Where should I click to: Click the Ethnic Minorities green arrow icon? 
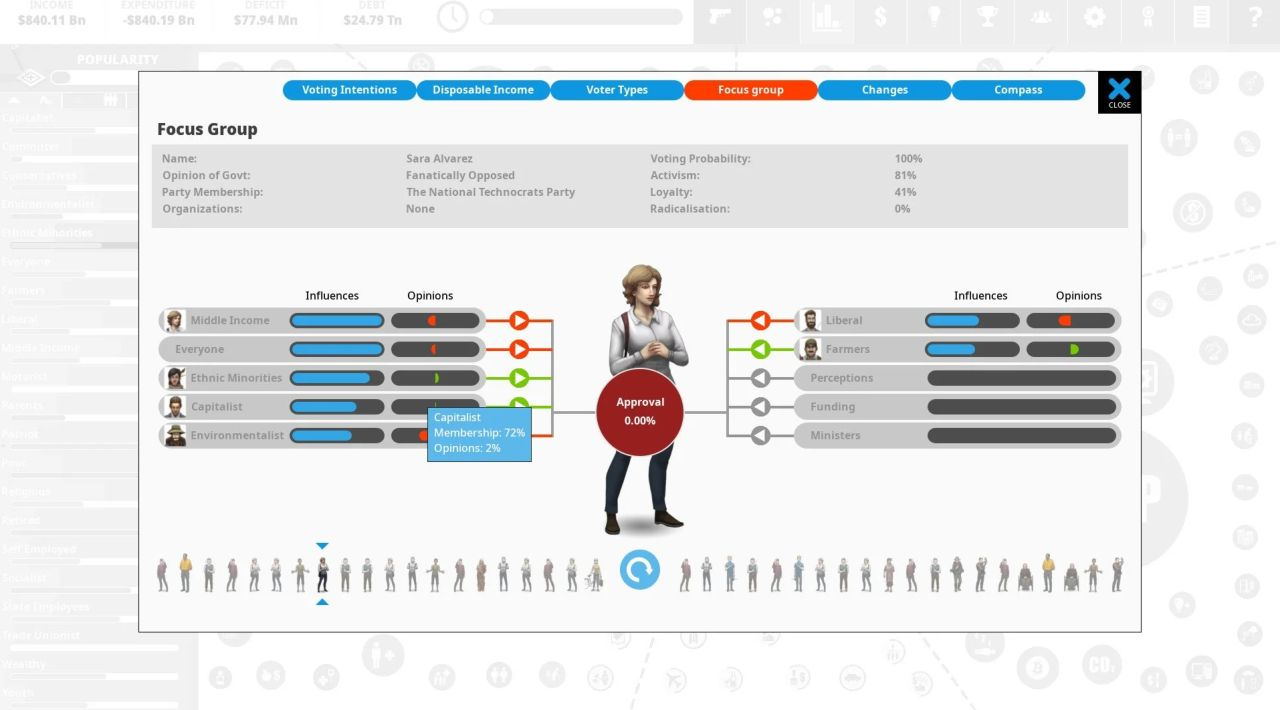click(519, 378)
